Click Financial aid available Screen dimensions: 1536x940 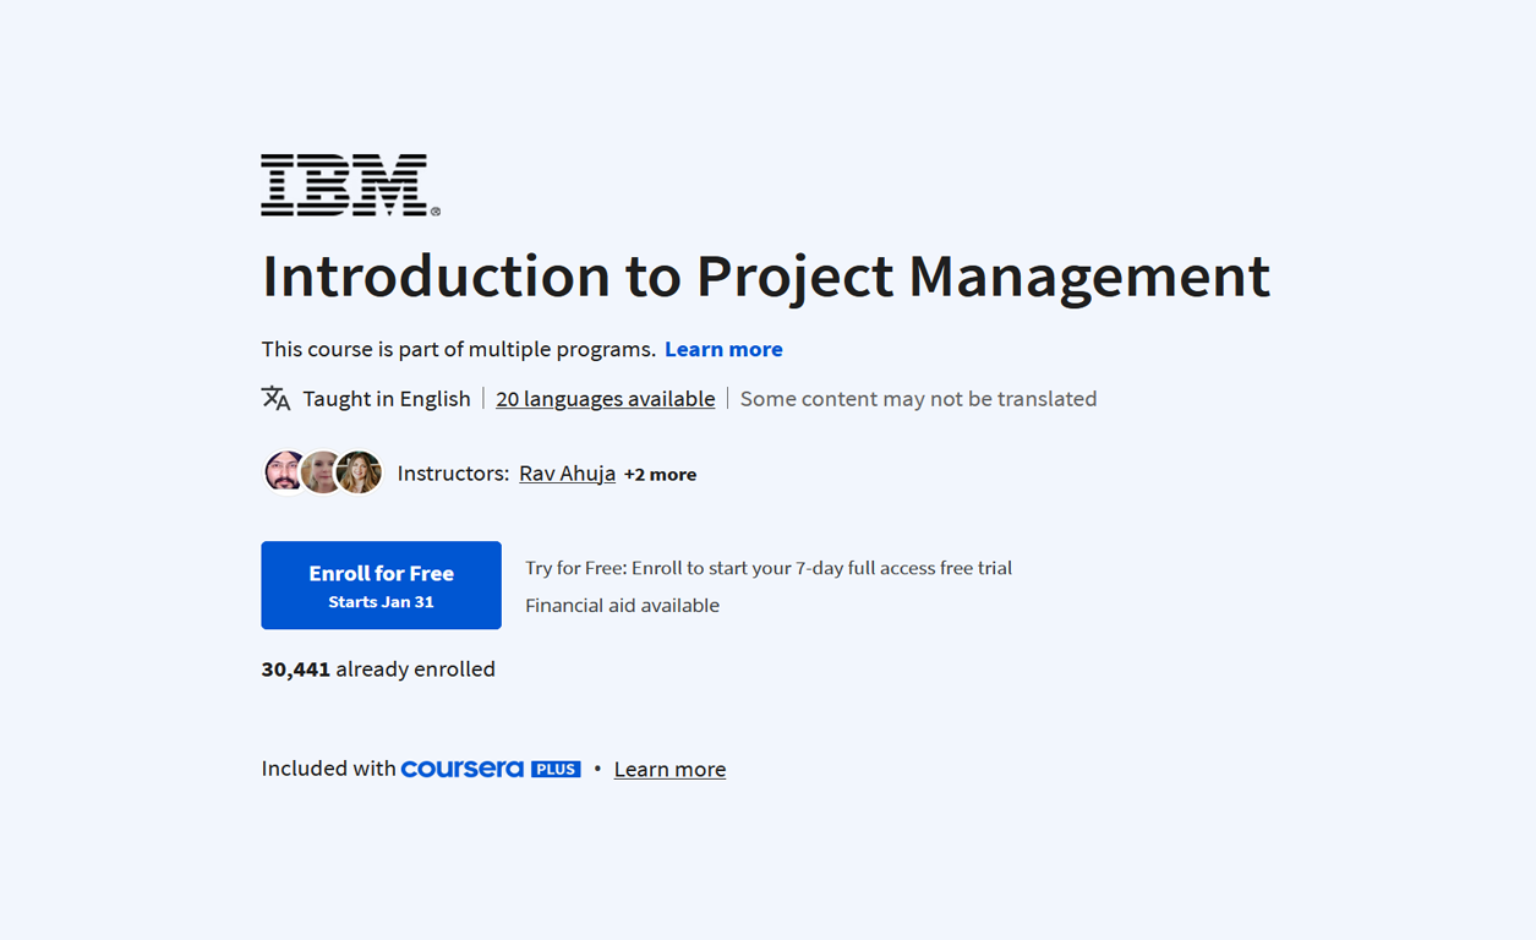click(x=622, y=605)
